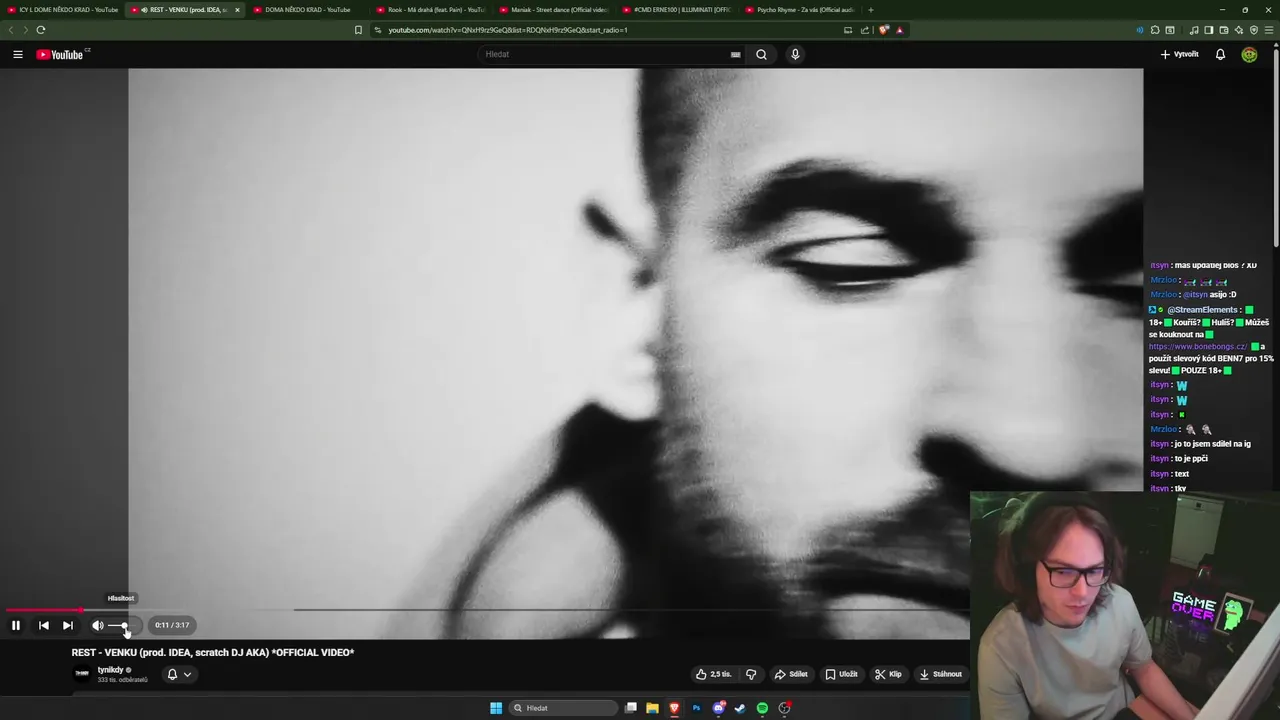Screen dimensions: 1280x720
Task: Open Brave Leo AI sparkle icon
Action: pyautogui.click(x=1239, y=30)
